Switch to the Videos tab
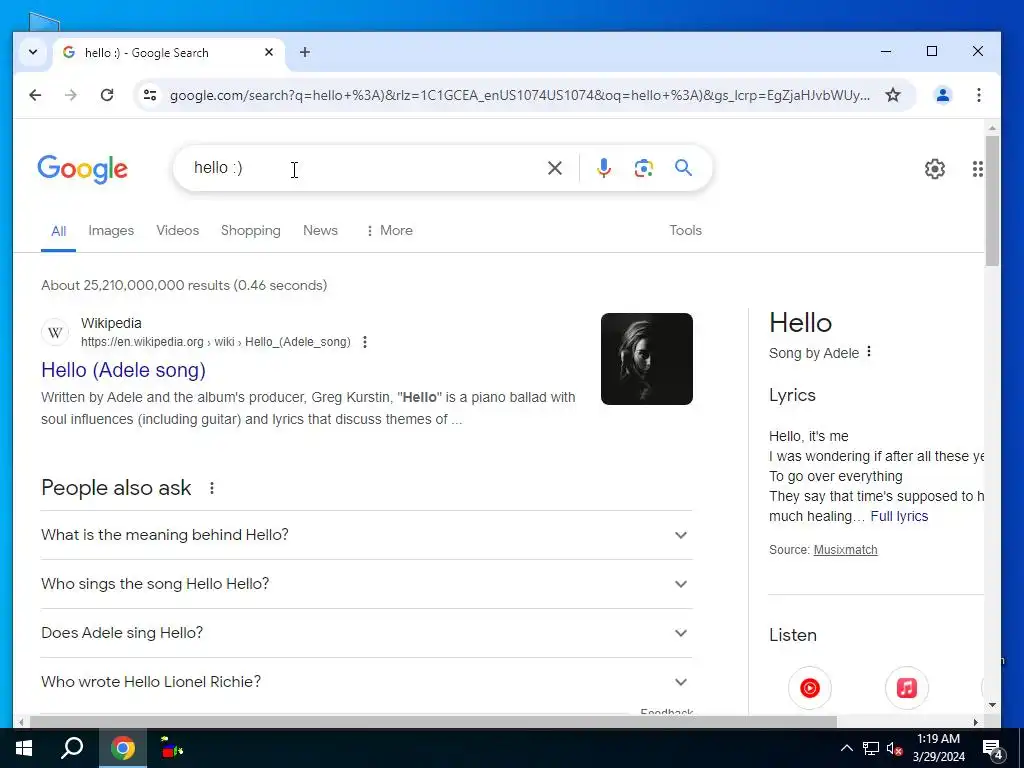 click(178, 231)
